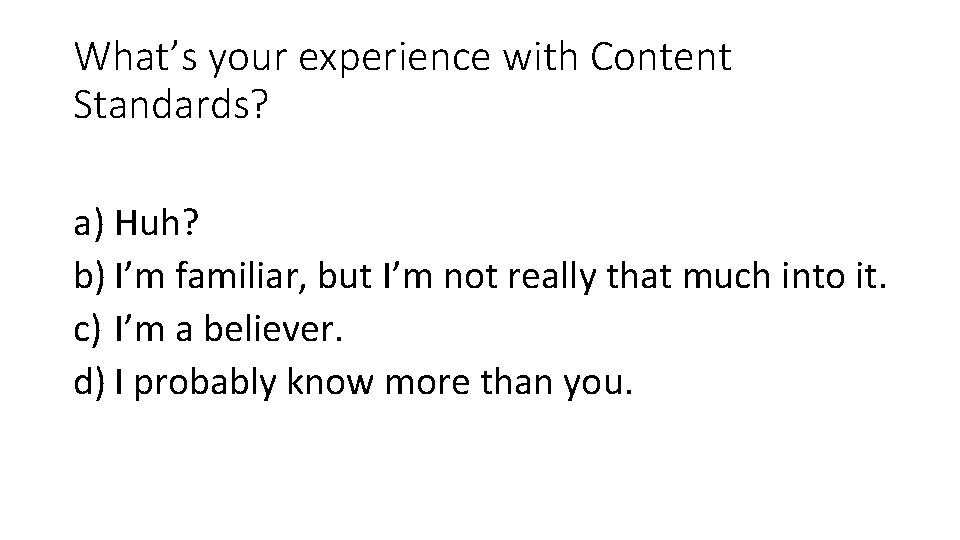
Task: Click the word "Content" in the title
Action: click(661, 58)
